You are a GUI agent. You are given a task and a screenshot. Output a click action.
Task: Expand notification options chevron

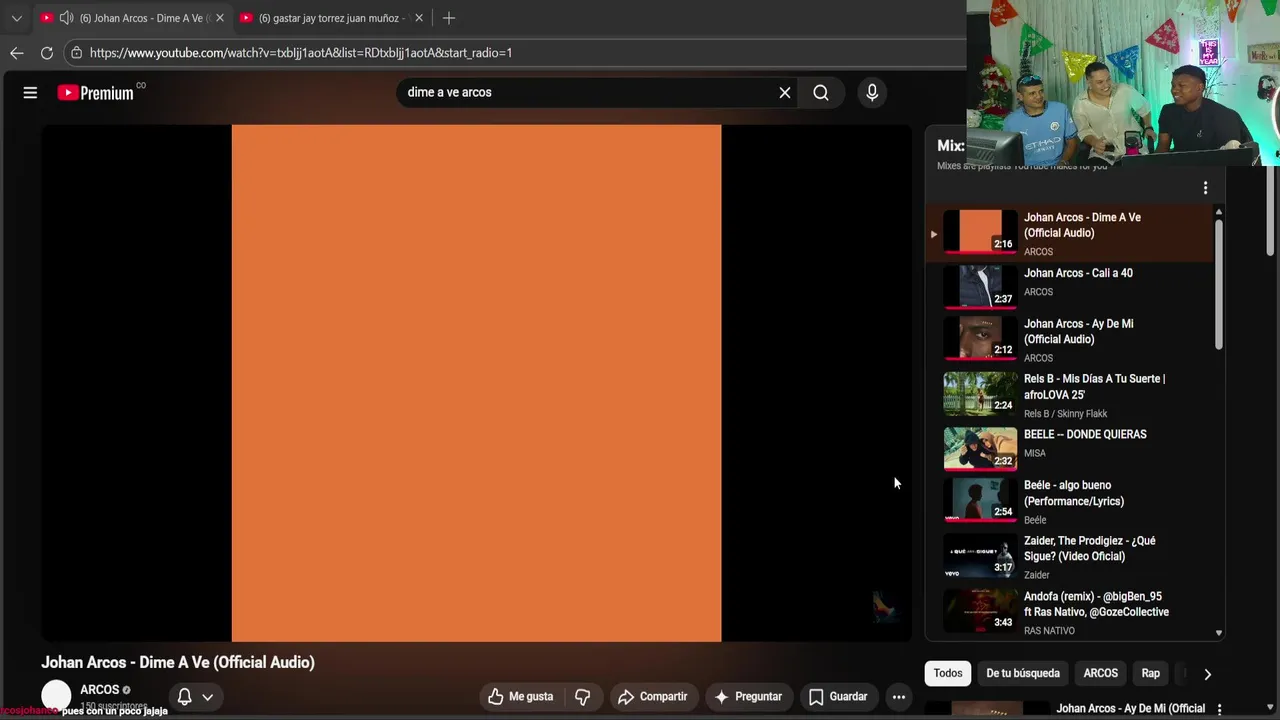point(208,697)
